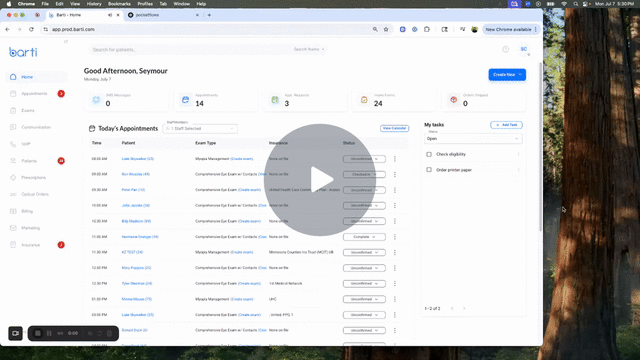Check the Order printer paper checkbox
Viewport: 640px width, 360px height.
429,170
